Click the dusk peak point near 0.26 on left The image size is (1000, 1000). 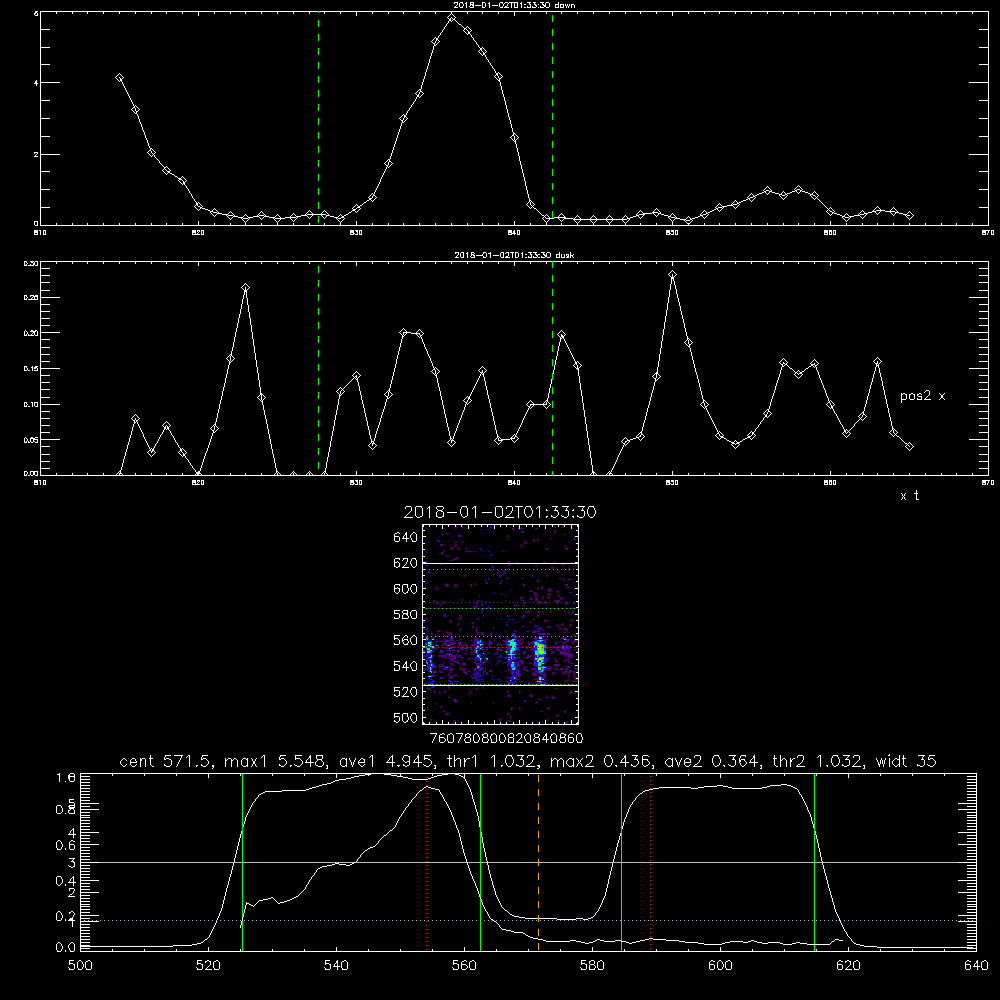246,288
